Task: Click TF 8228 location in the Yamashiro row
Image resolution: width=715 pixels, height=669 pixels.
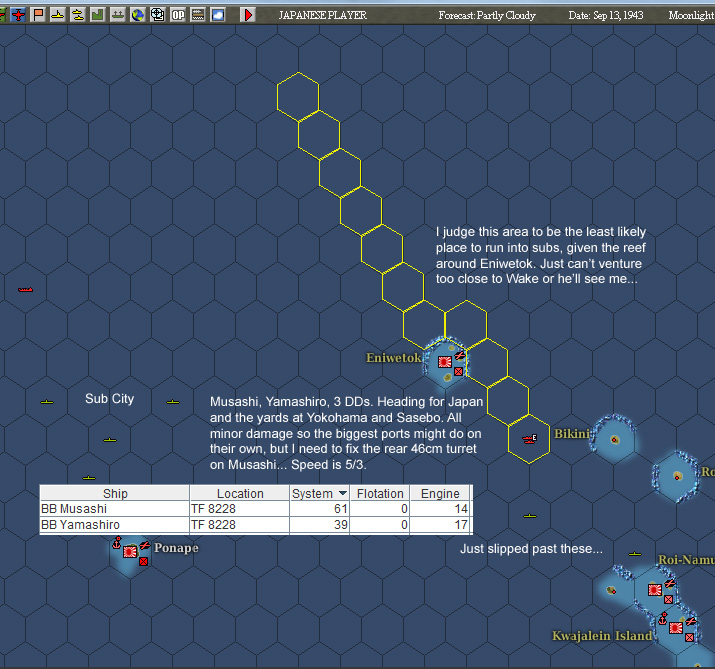Action: click(x=213, y=525)
